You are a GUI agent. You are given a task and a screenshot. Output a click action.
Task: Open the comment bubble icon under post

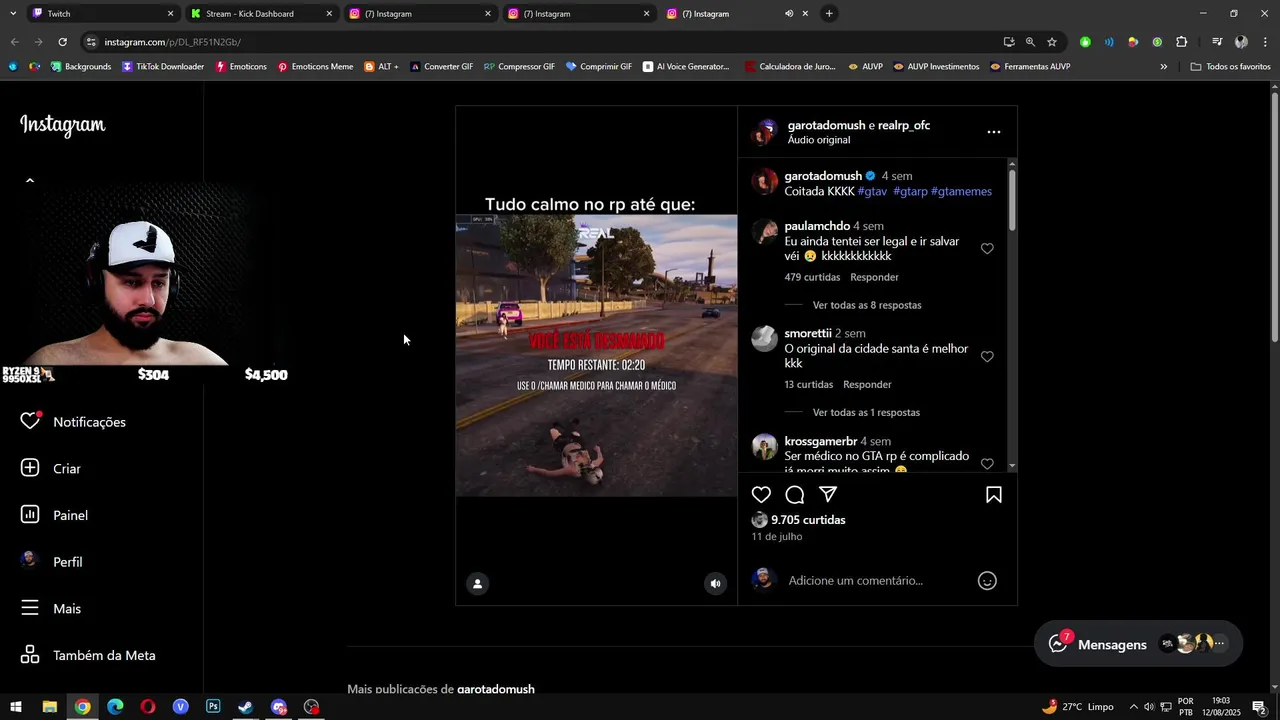[795, 495]
